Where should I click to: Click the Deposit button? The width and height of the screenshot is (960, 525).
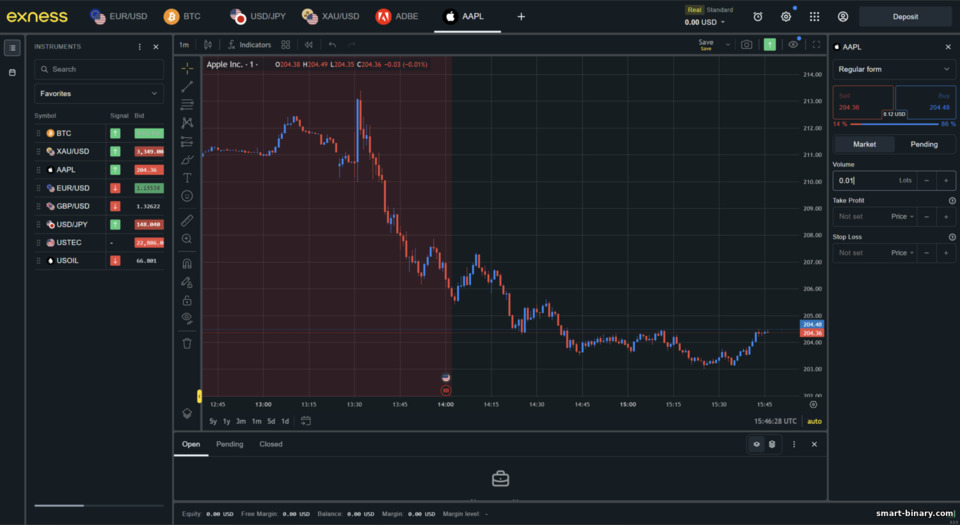(x=905, y=17)
